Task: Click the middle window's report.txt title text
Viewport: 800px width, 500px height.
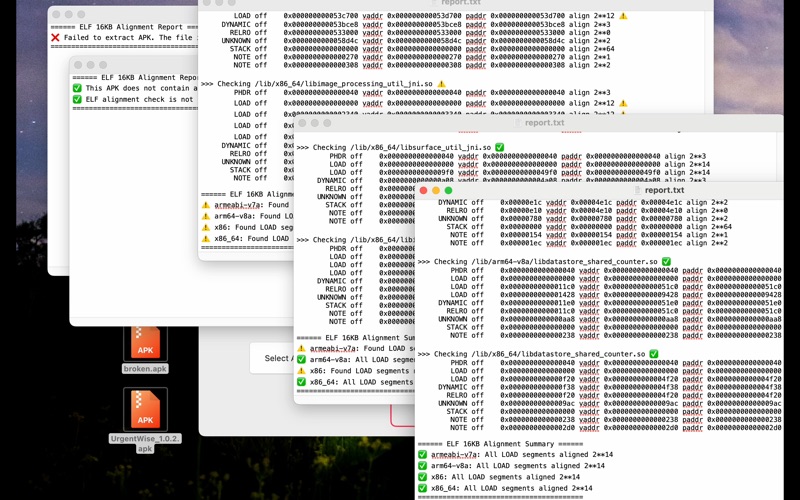Action: coord(544,123)
